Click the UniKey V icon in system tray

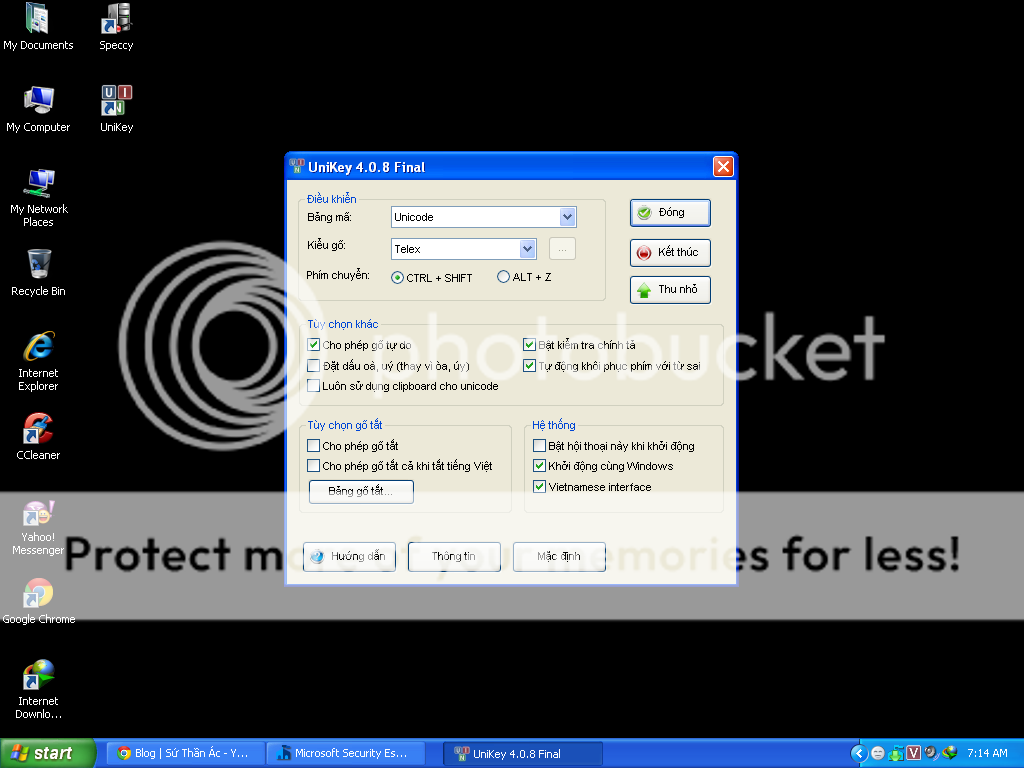tap(914, 753)
